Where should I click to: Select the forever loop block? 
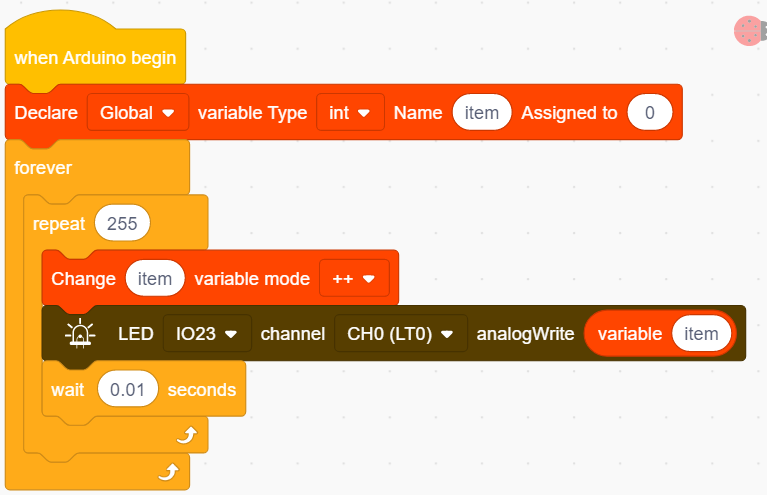tap(43, 168)
